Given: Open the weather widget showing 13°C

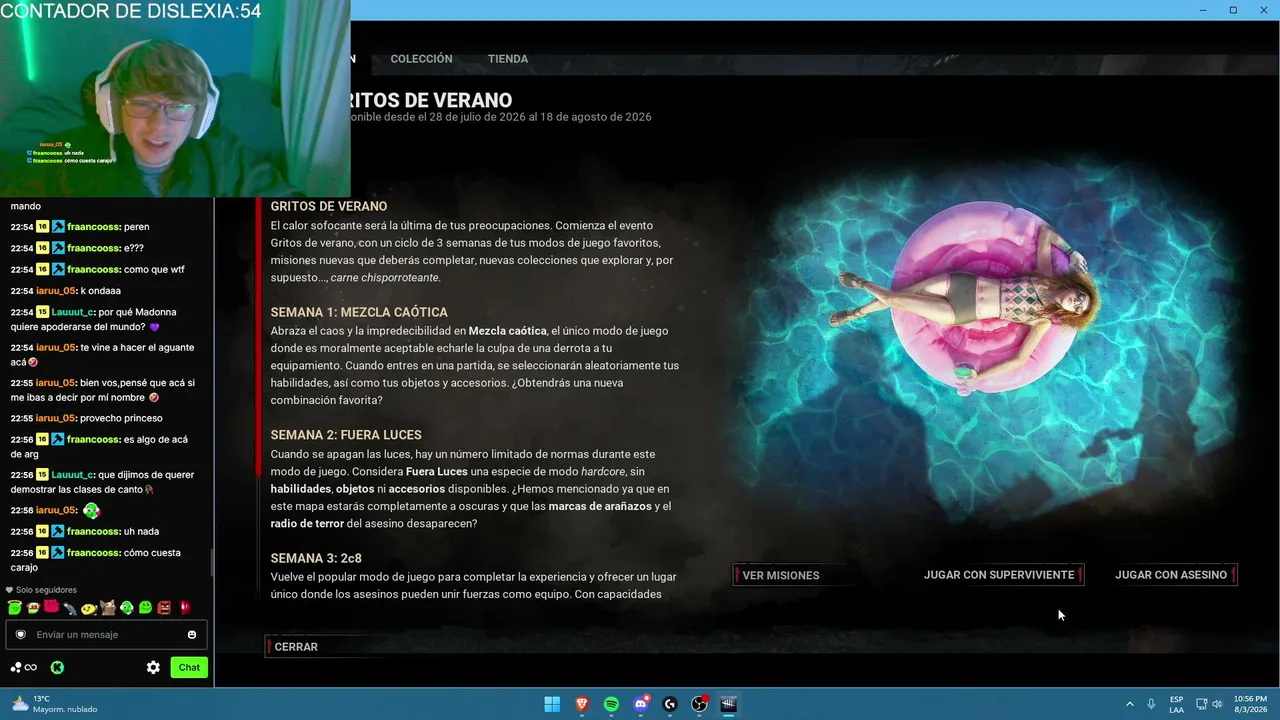Looking at the screenshot, I should click(x=54, y=704).
